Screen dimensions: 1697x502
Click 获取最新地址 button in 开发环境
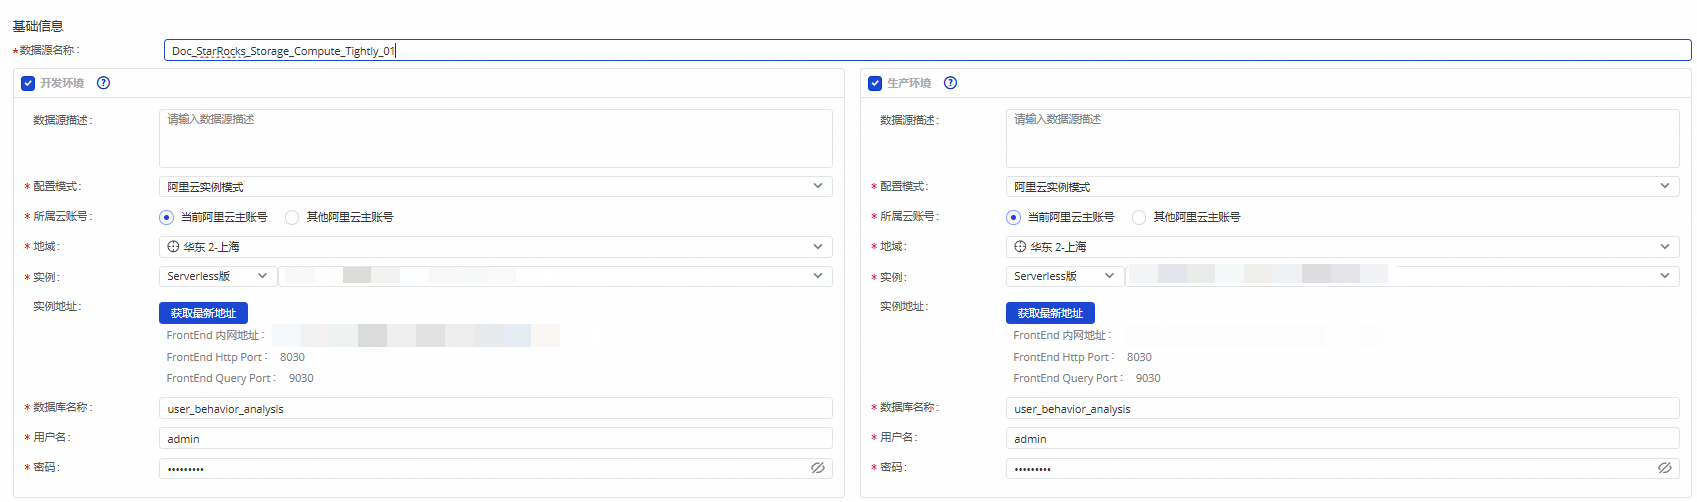pyautogui.click(x=203, y=313)
